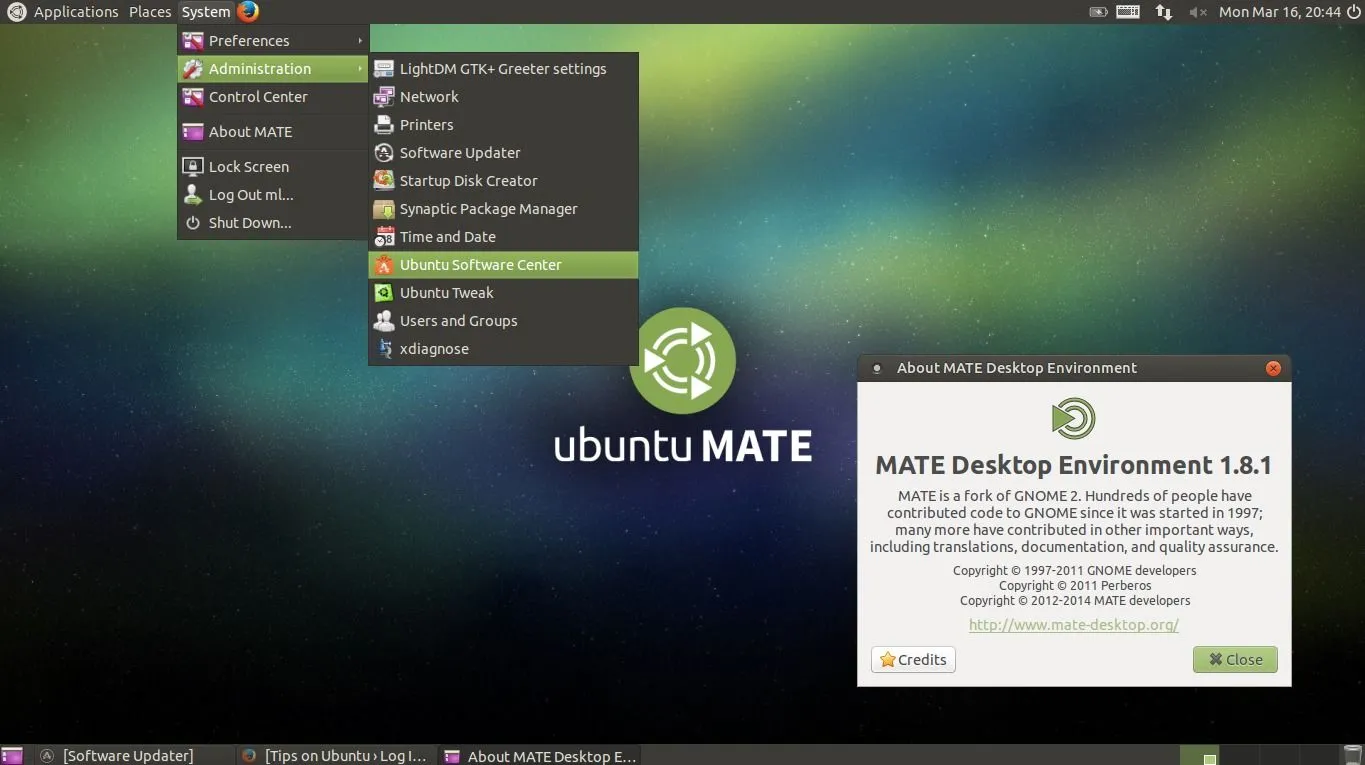Close the About MATE dialog via Close button
The height and width of the screenshot is (765, 1365).
(1234, 659)
